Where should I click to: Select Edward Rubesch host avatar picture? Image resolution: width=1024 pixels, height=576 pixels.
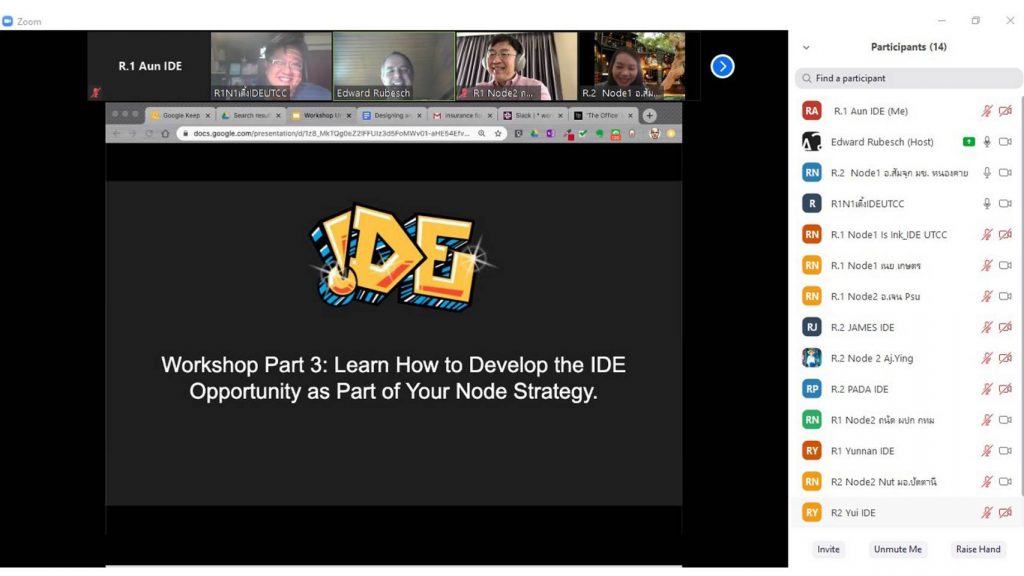pyautogui.click(x=812, y=142)
